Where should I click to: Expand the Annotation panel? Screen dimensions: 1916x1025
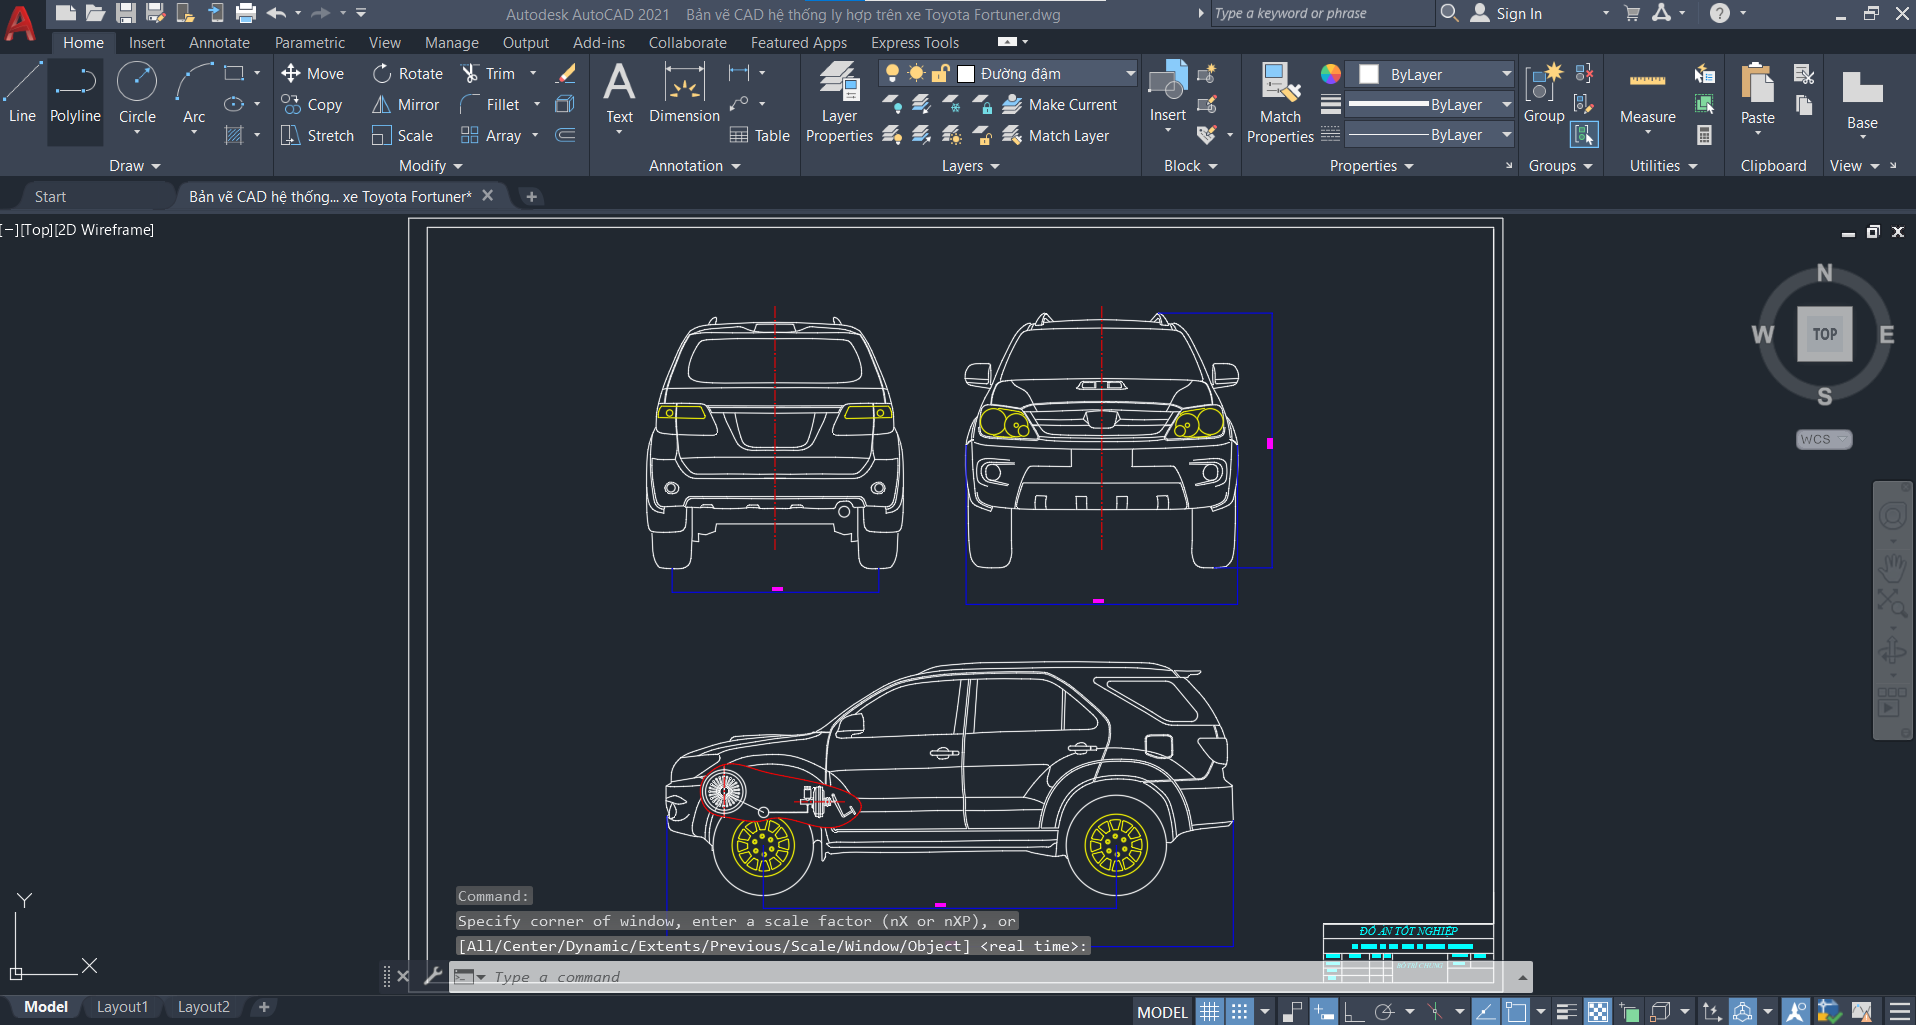point(695,165)
